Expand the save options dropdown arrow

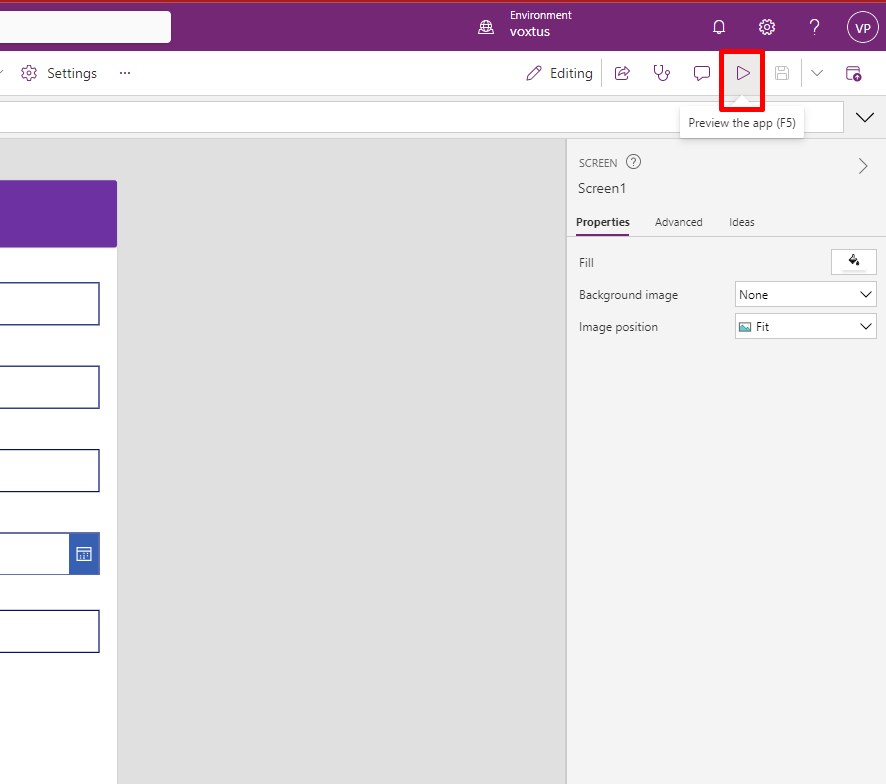(817, 73)
